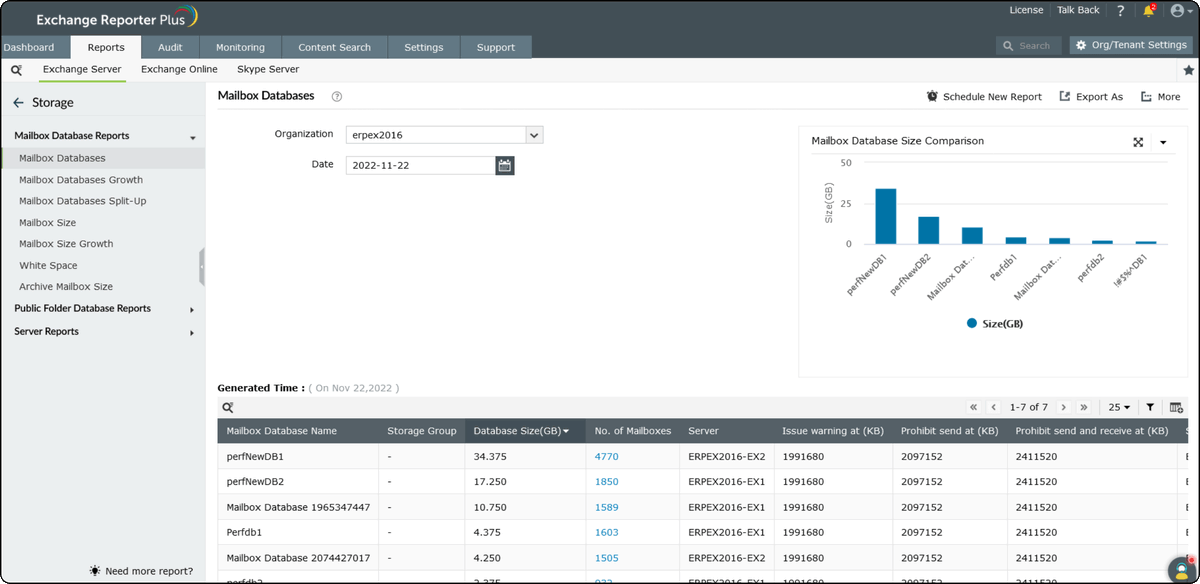
Task: Open the filter icon in the table toolbar
Action: 1148,407
